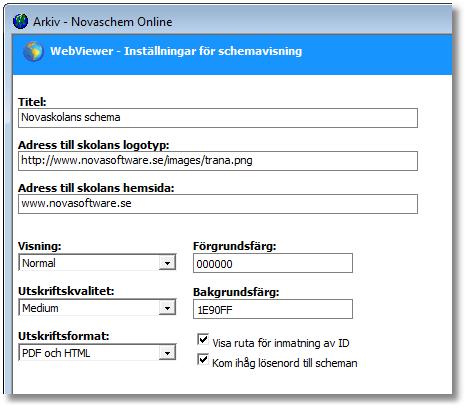This screenshot has width=466, height=408.
Task: Click the 'WebViewer - Inställningar för schemavisning' heading
Action: [176, 51]
